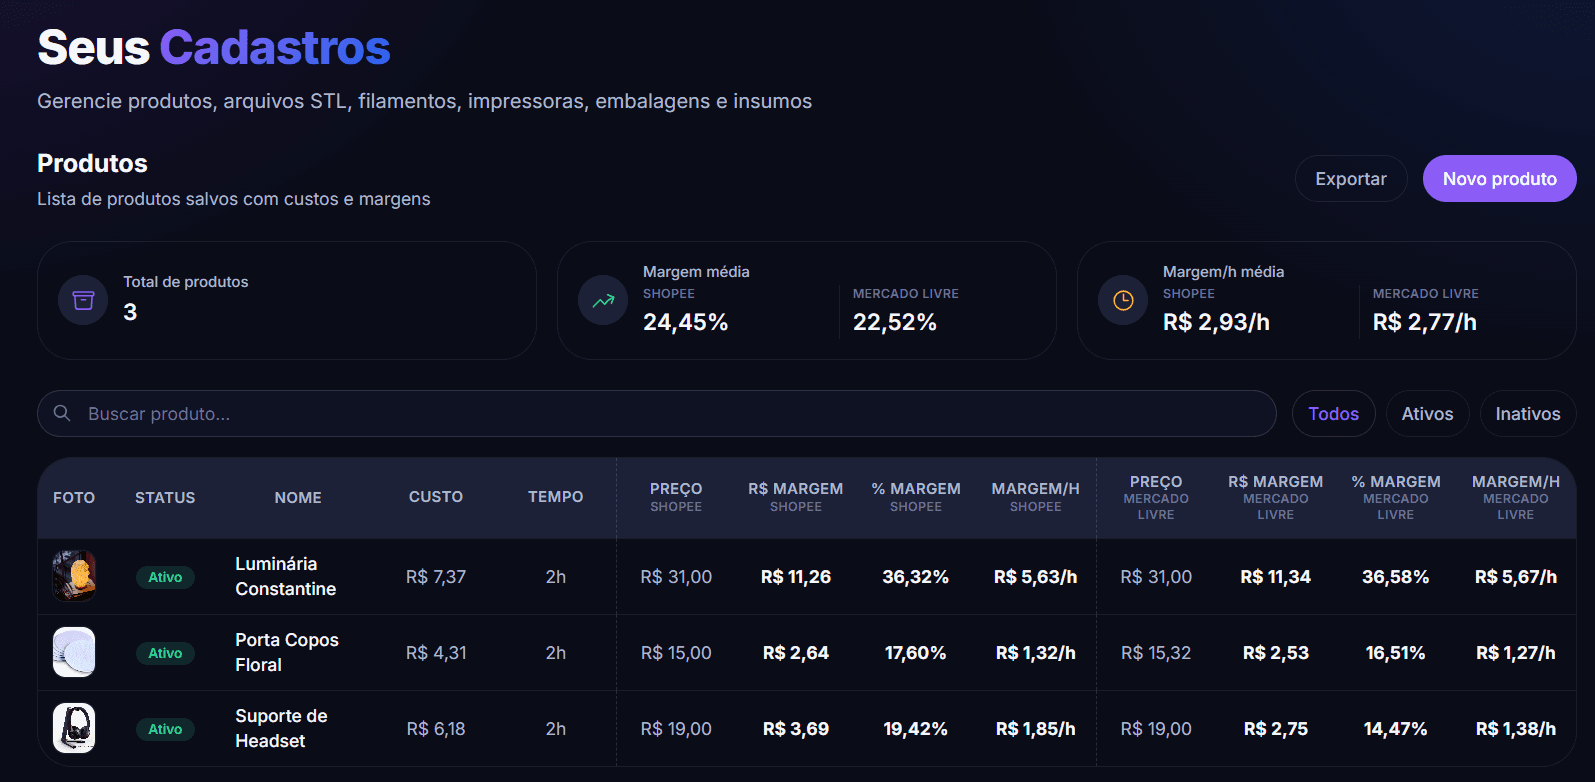Click the Mercado Livre margin R$ 11,34

1276,577
